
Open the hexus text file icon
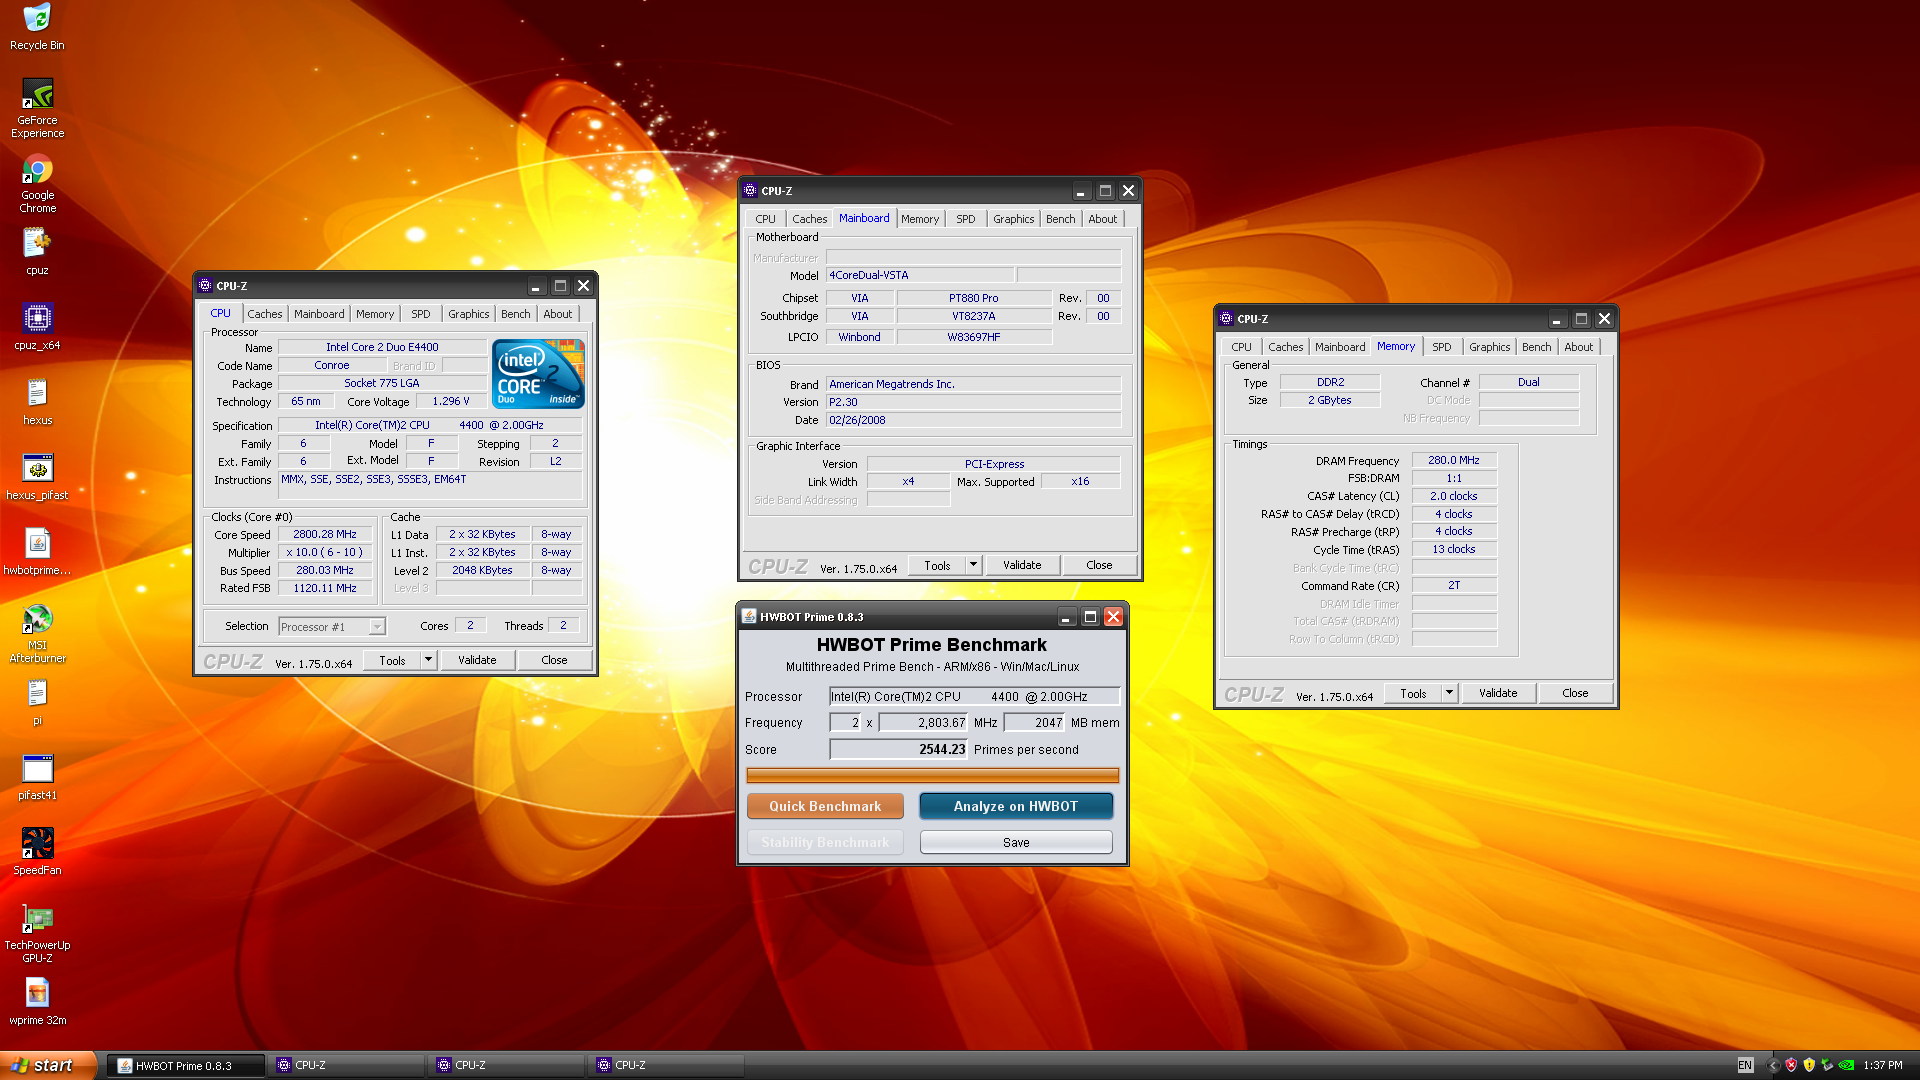(x=37, y=401)
